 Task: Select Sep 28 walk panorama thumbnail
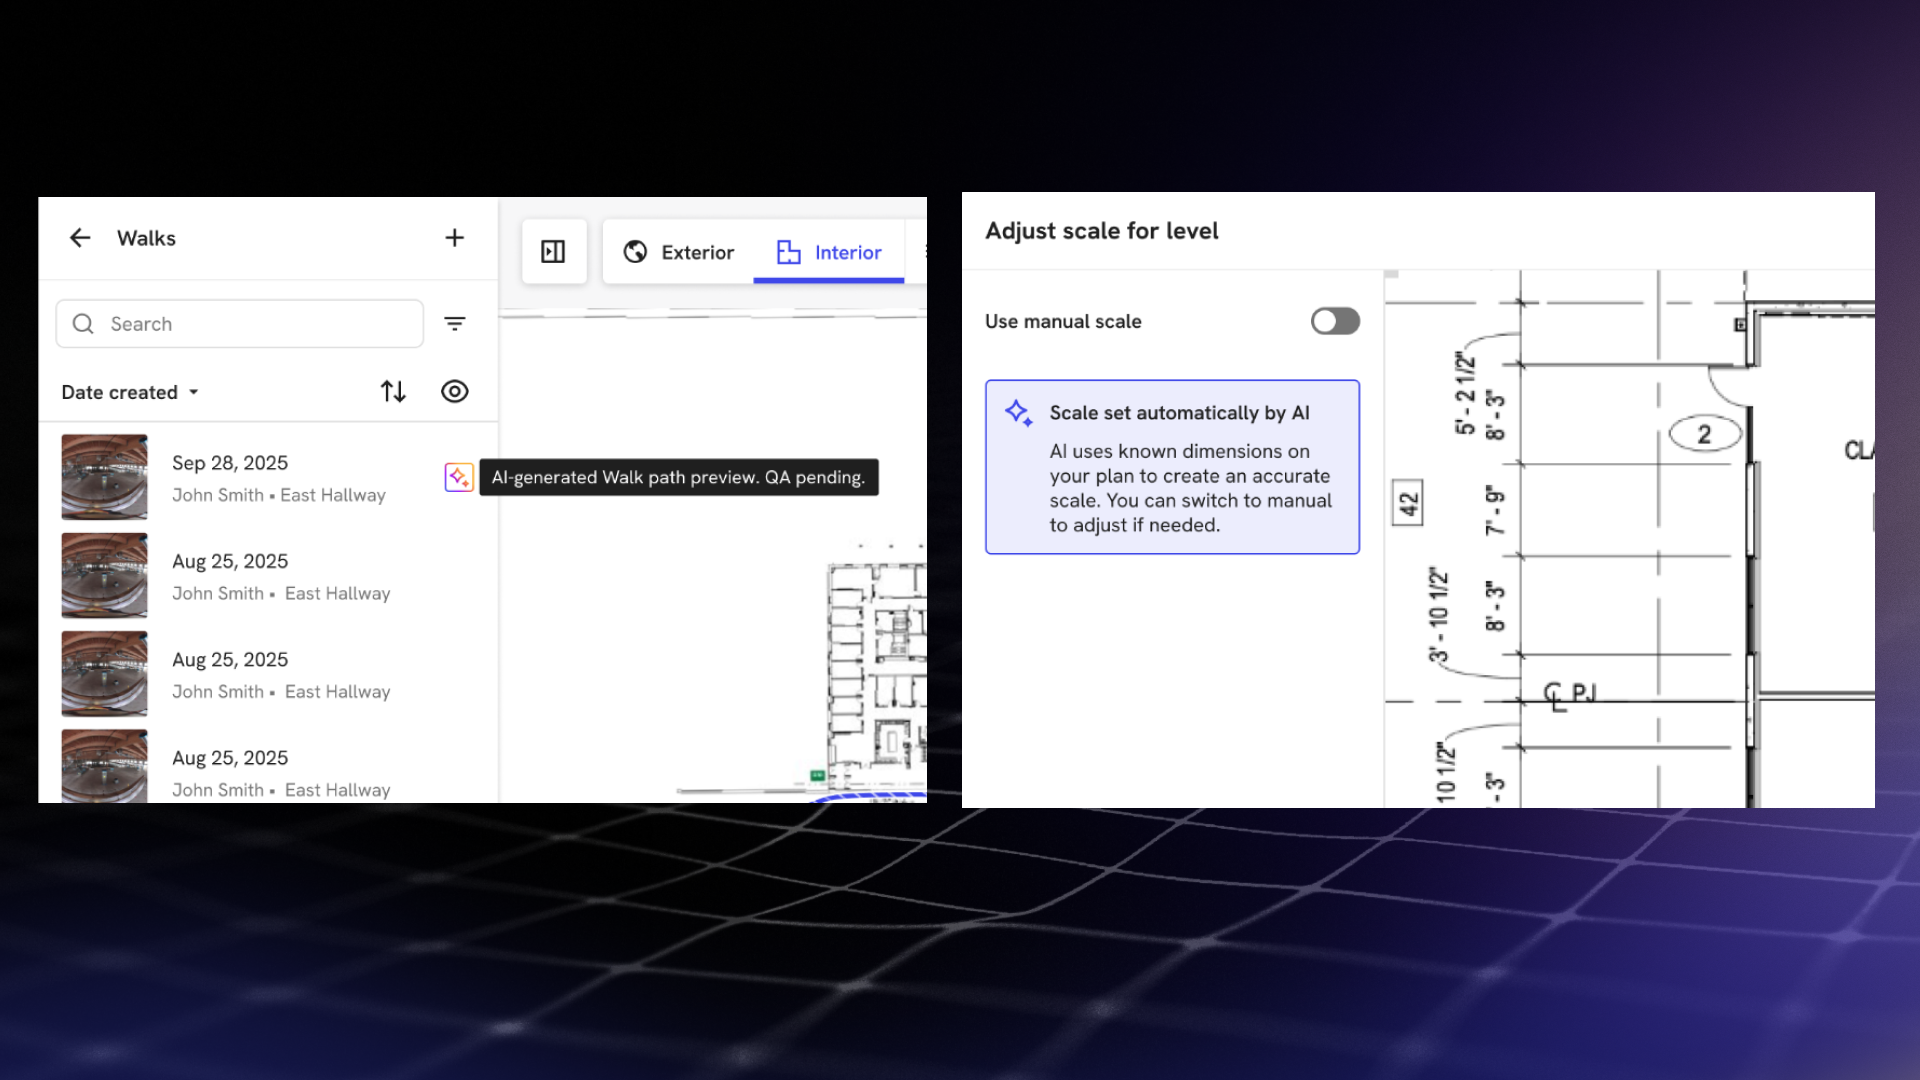(104, 477)
